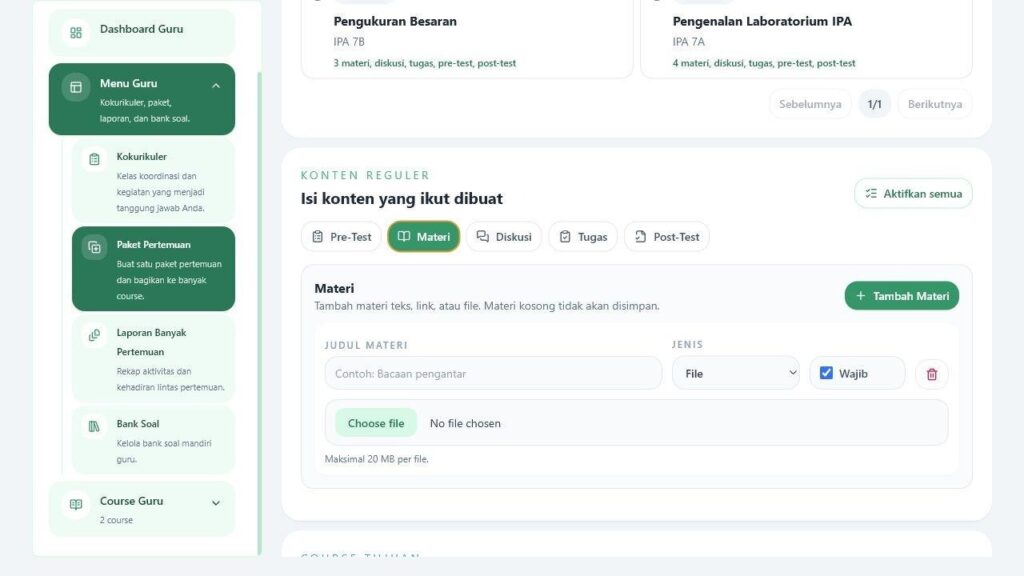
Task: Click the Bank Soal library icon
Action: coord(94,426)
